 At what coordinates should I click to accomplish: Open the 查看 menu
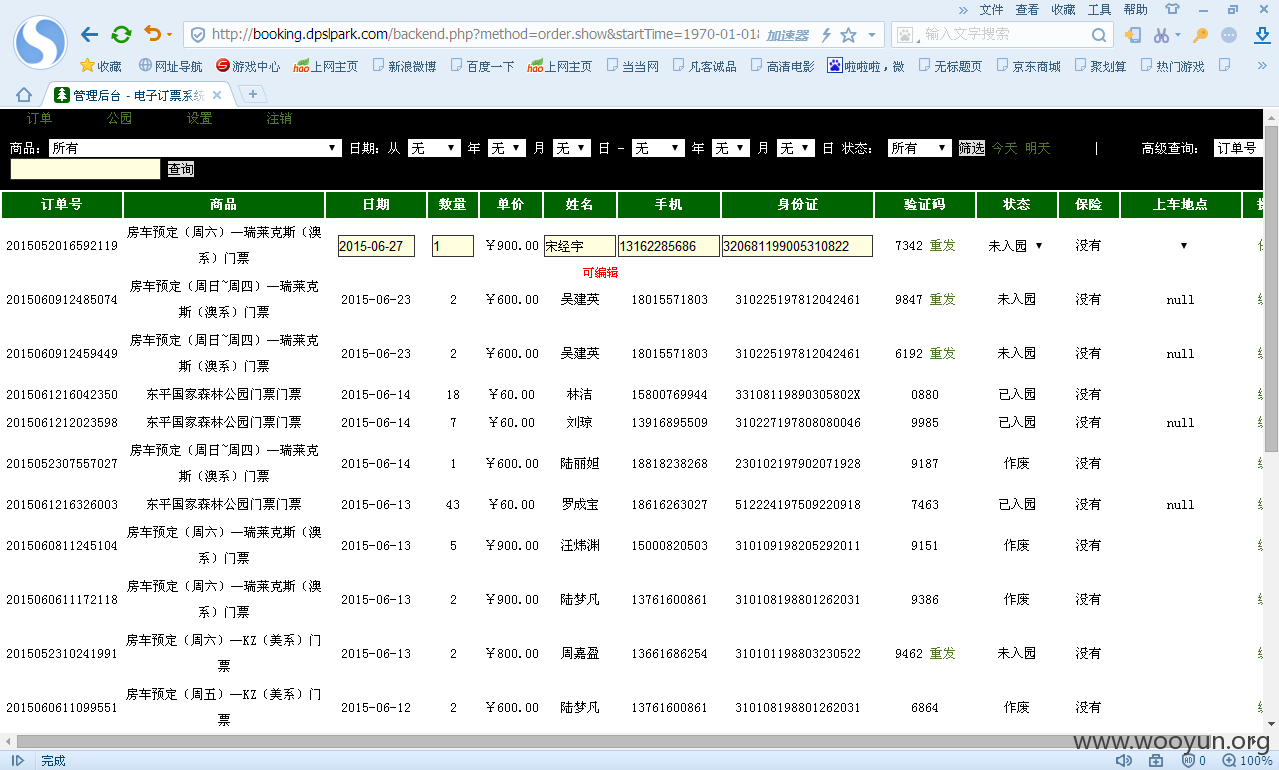coord(1027,9)
